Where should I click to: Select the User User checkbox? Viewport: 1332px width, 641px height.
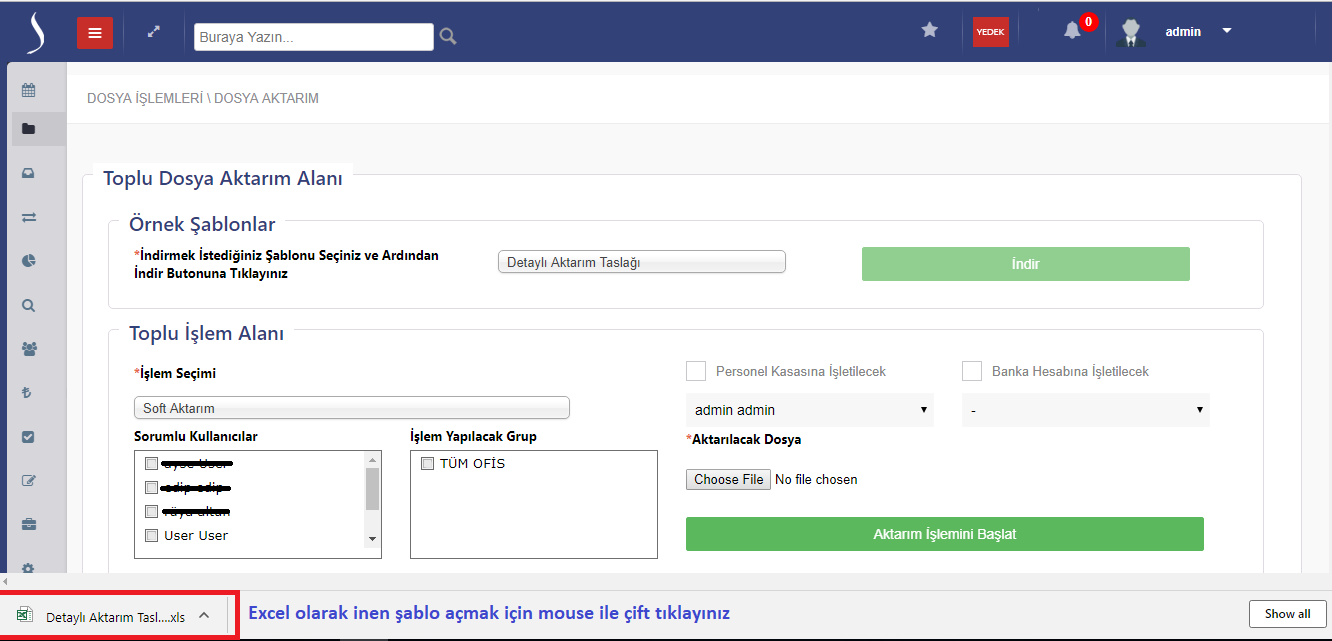(x=151, y=536)
